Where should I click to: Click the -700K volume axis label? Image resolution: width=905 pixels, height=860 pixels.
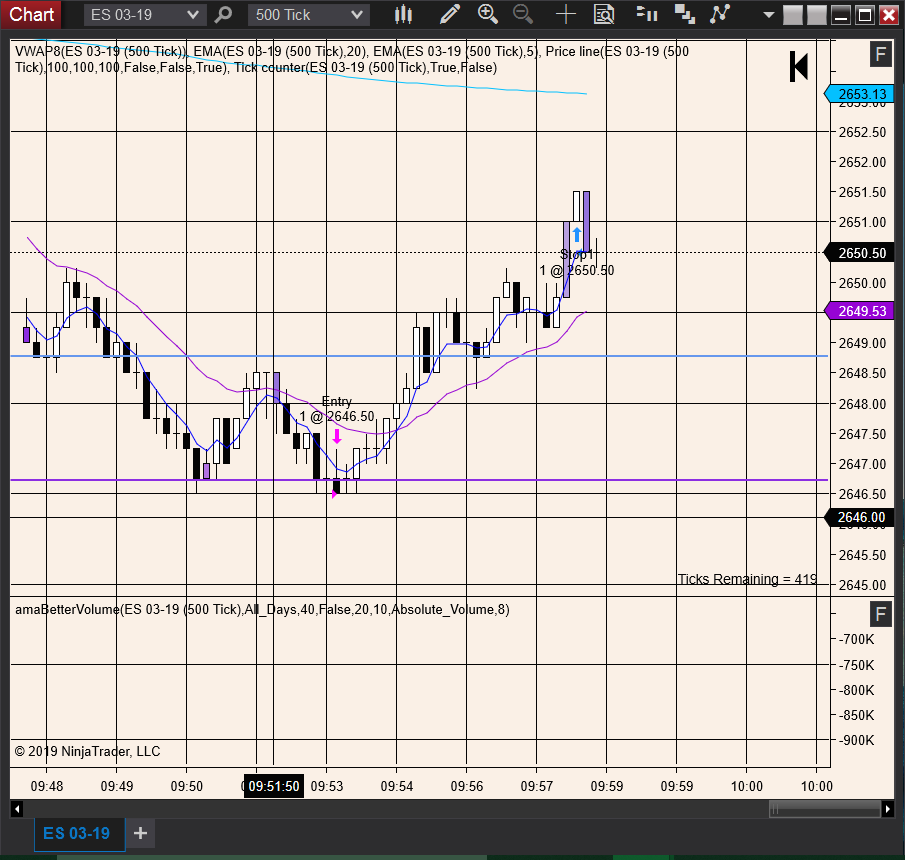(x=857, y=640)
